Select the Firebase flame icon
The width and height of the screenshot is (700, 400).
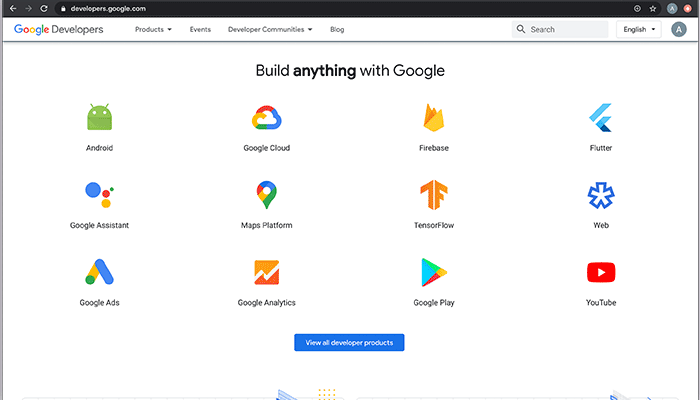pos(433,118)
